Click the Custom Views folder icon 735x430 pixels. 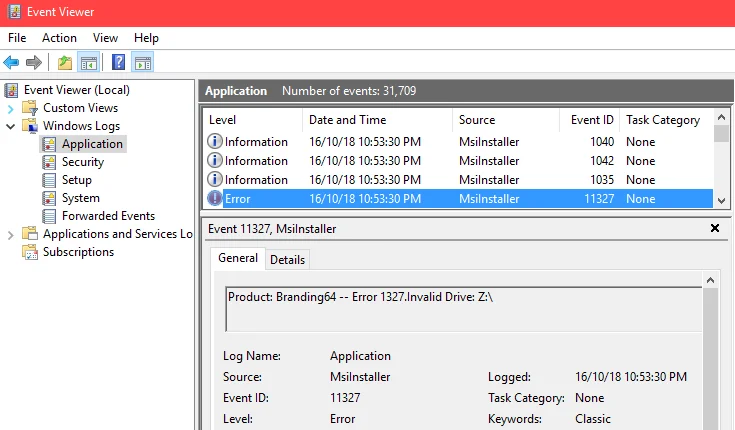pyautogui.click(x=30, y=108)
